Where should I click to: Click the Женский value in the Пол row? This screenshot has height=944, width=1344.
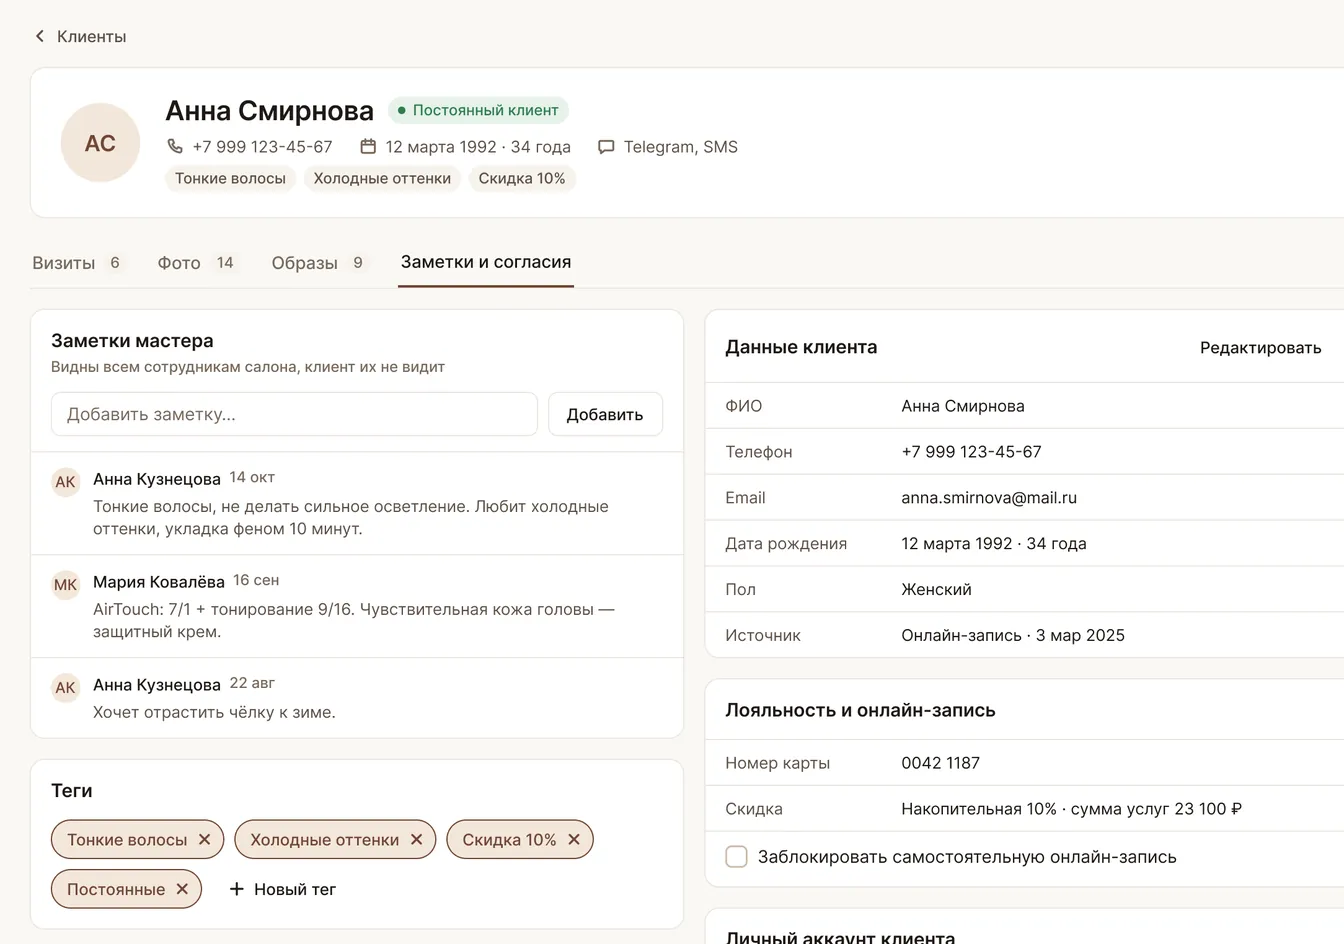[x=936, y=590]
